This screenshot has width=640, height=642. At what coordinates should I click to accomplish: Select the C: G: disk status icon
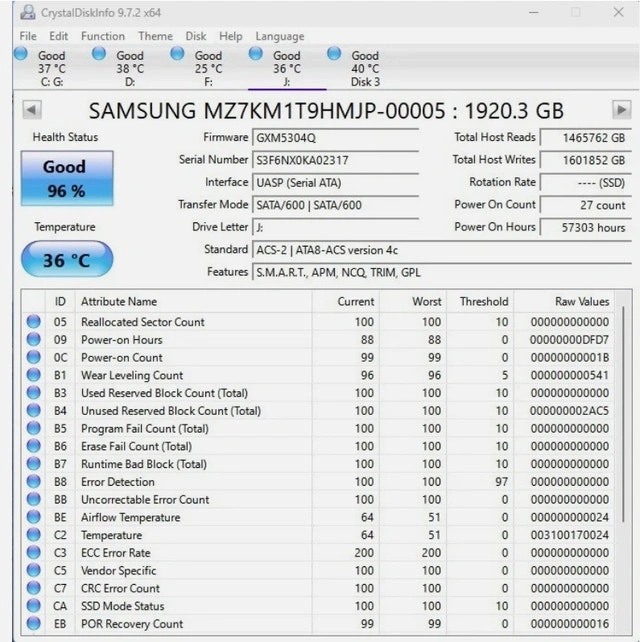tap(21, 54)
